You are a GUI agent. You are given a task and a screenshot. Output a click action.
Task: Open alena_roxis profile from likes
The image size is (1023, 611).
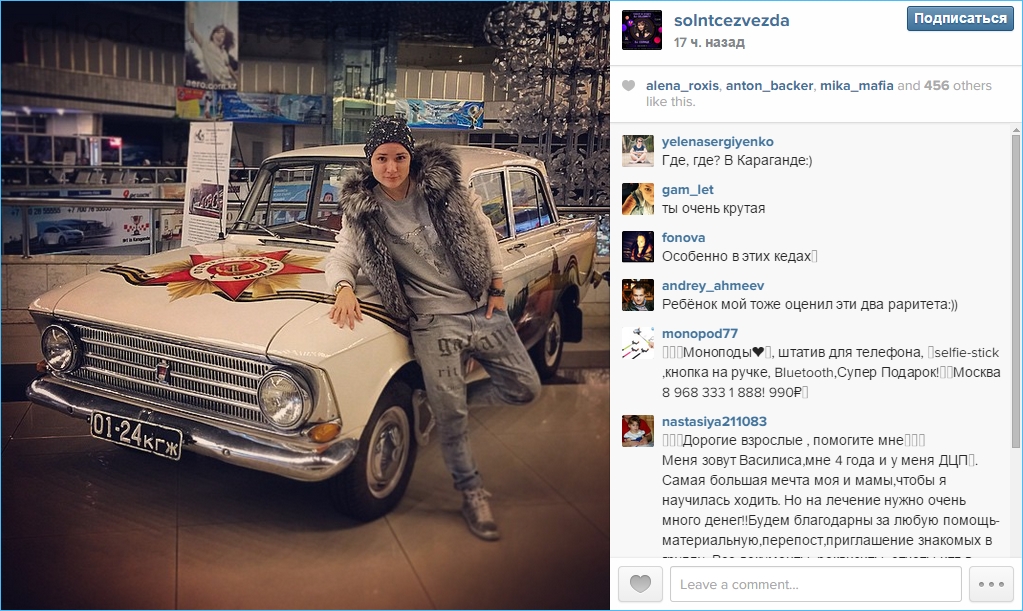682,85
